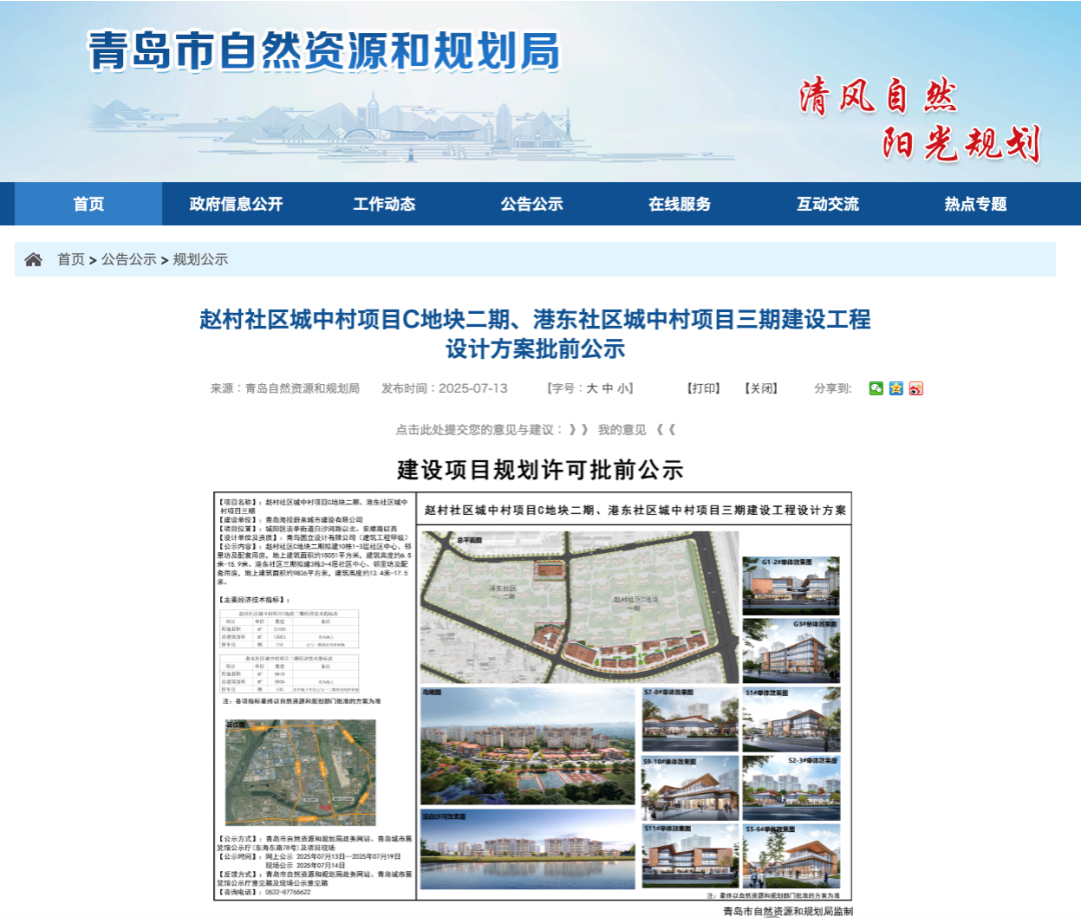Screen dimensions: 1081x918
Task: Click the home icon in the breadcrumb
Action: pos(35,259)
